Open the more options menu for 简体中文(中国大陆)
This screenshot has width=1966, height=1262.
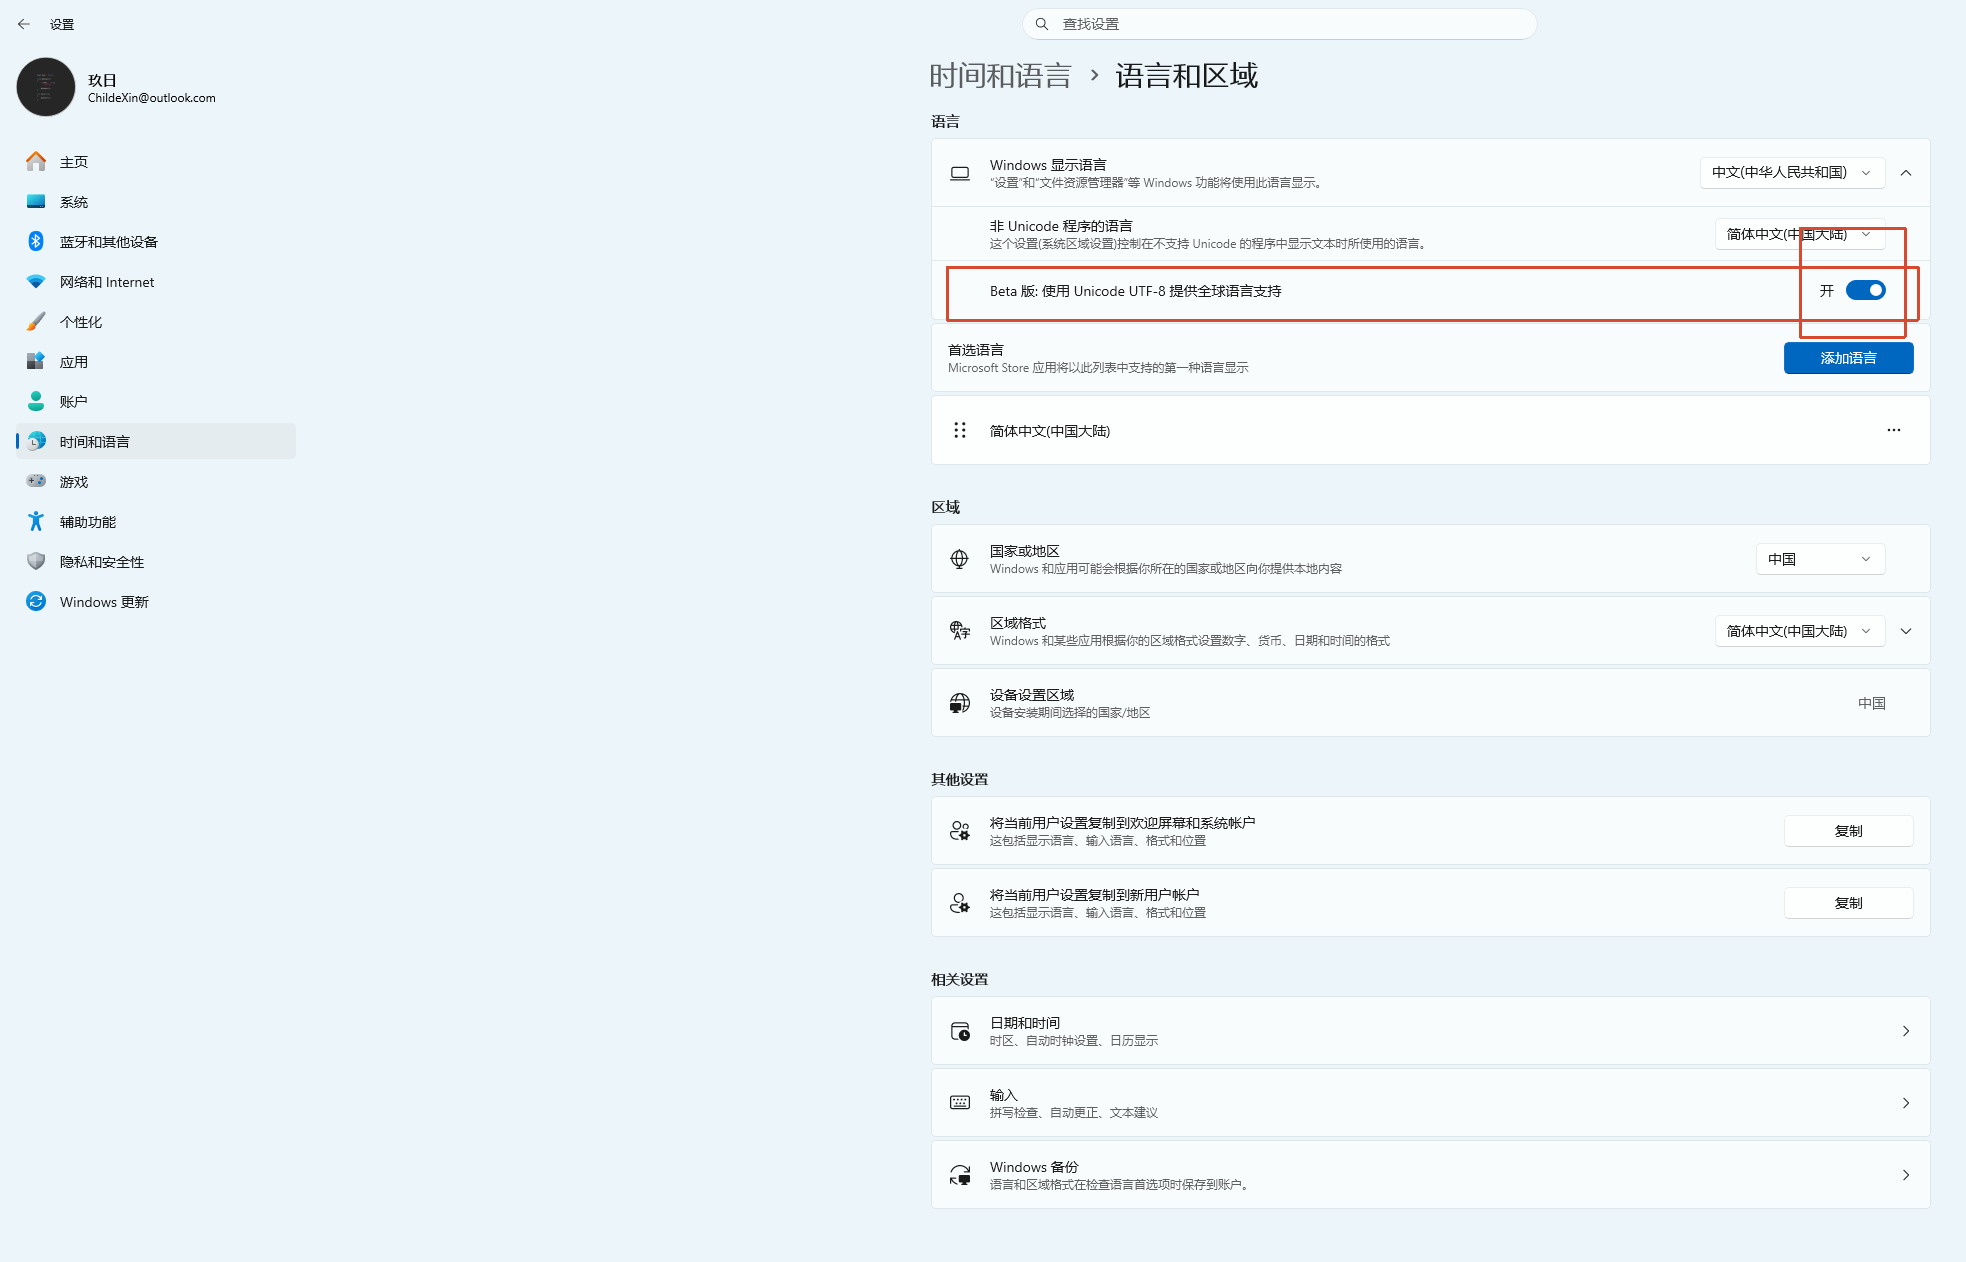(1894, 431)
